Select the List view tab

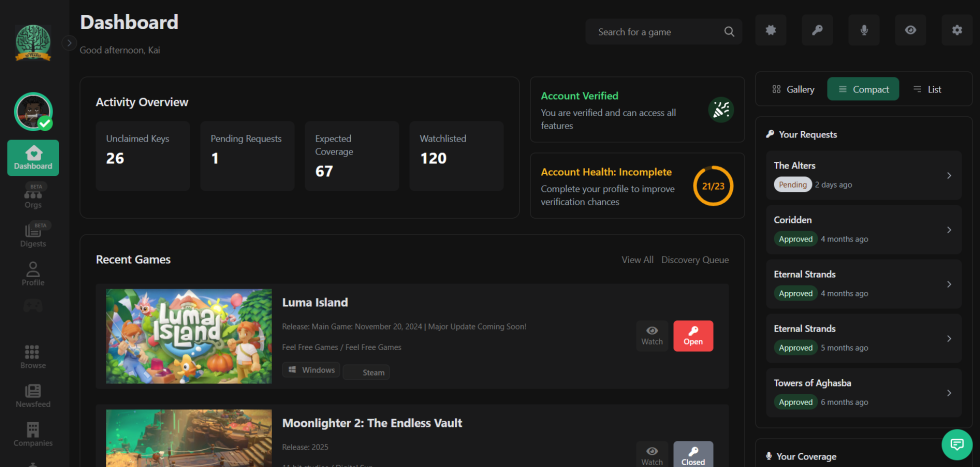927,89
